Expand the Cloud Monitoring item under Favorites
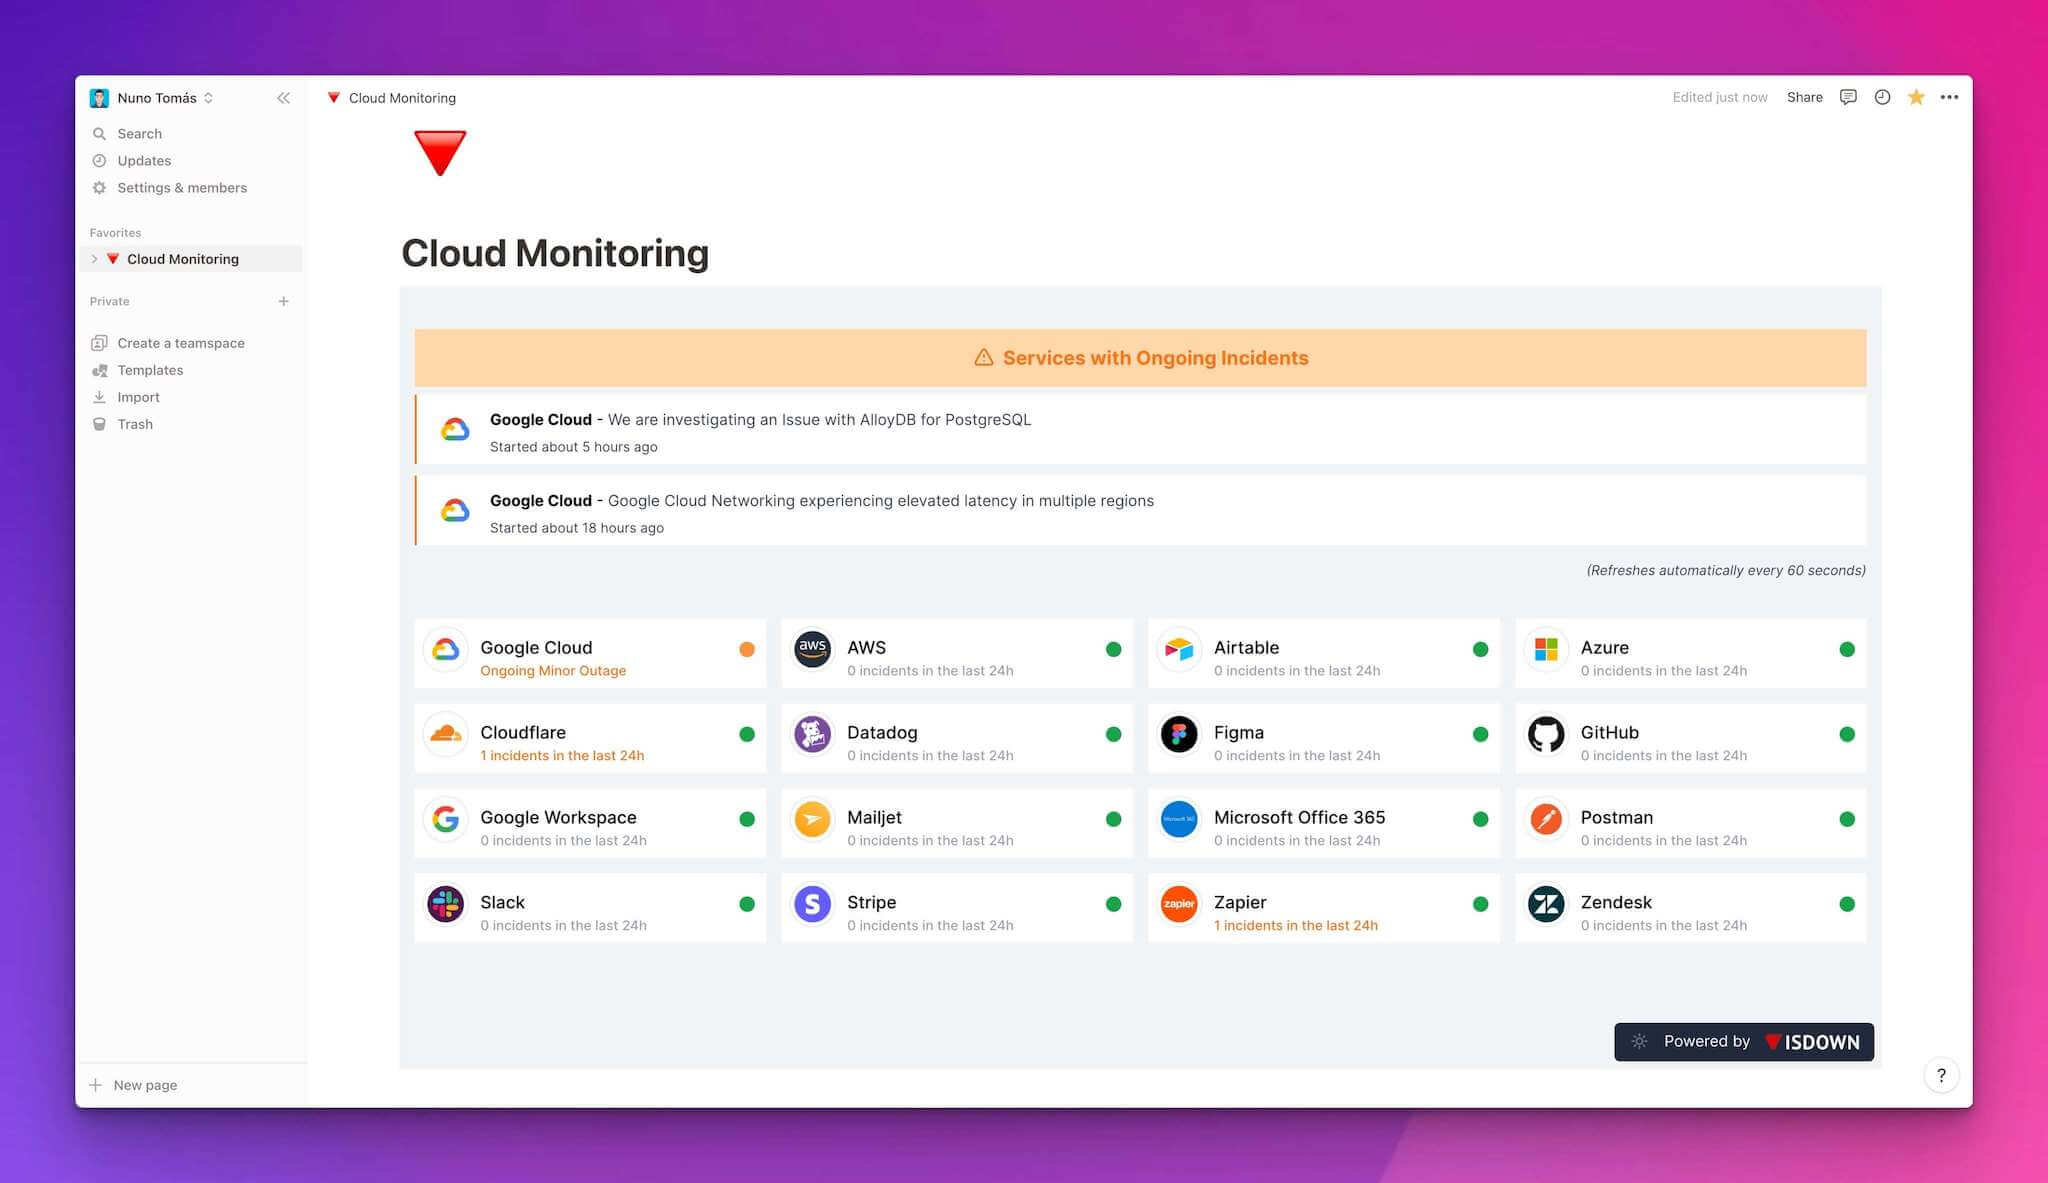Image resolution: width=2048 pixels, height=1183 pixels. [x=95, y=258]
